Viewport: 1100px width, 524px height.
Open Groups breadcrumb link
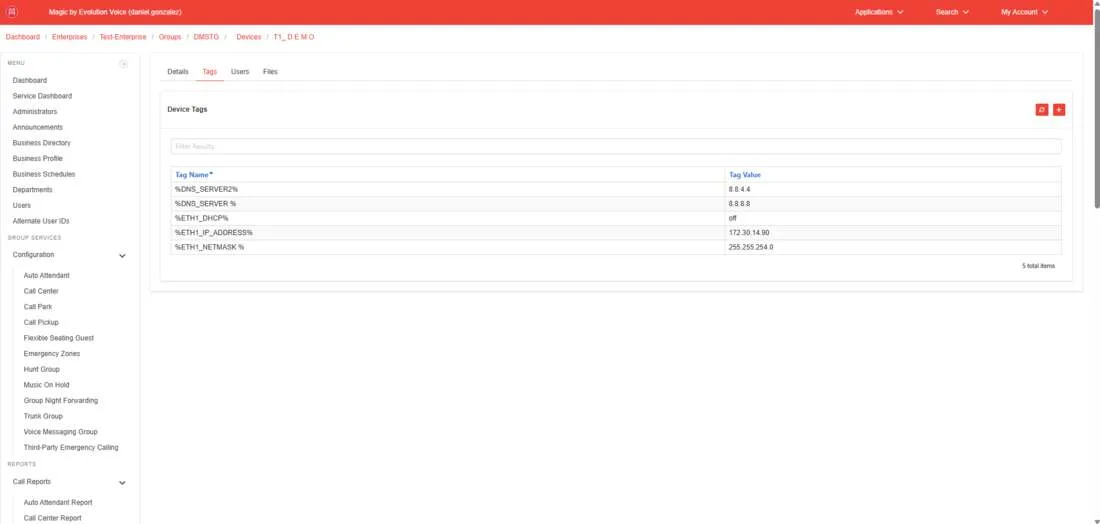click(170, 36)
